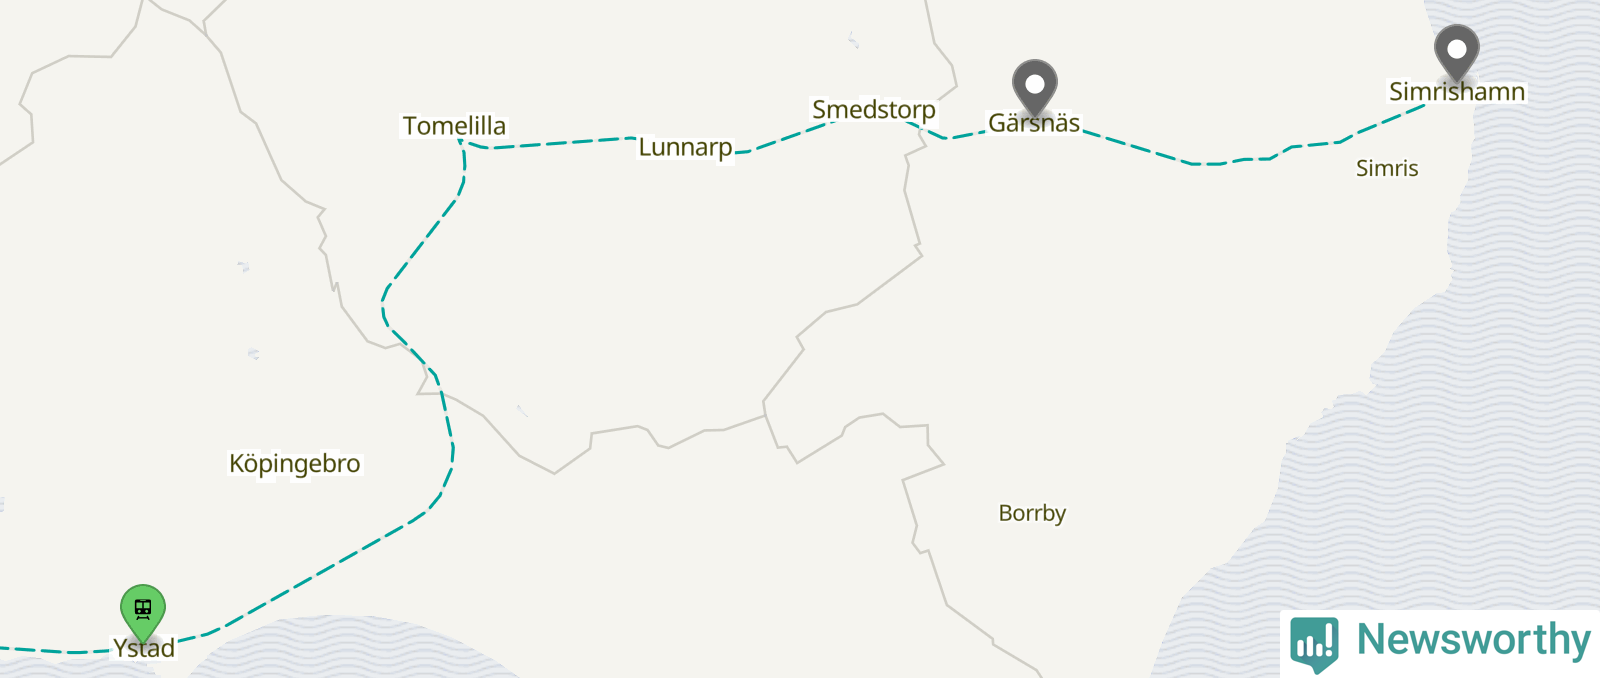Click the Tomelilla town label

pyautogui.click(x=454, y=126)
